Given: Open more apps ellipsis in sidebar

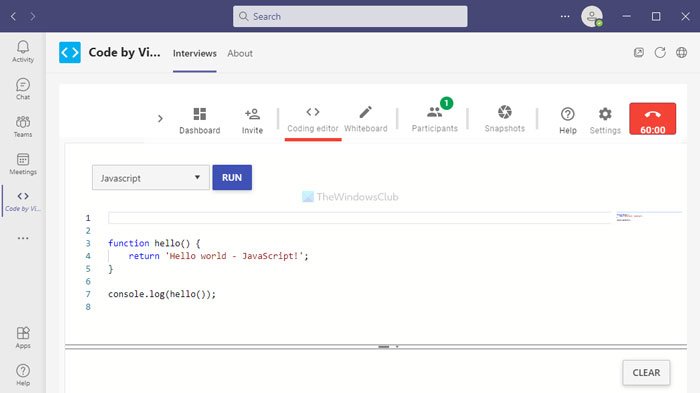Looking at the screenshot, I should [23, 238].
